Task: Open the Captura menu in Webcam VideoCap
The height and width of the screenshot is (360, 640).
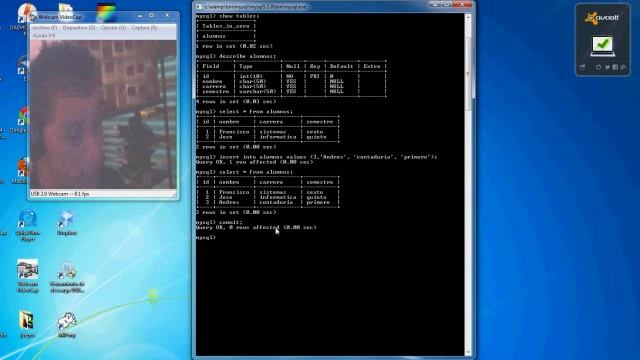Action: [144, 28]
